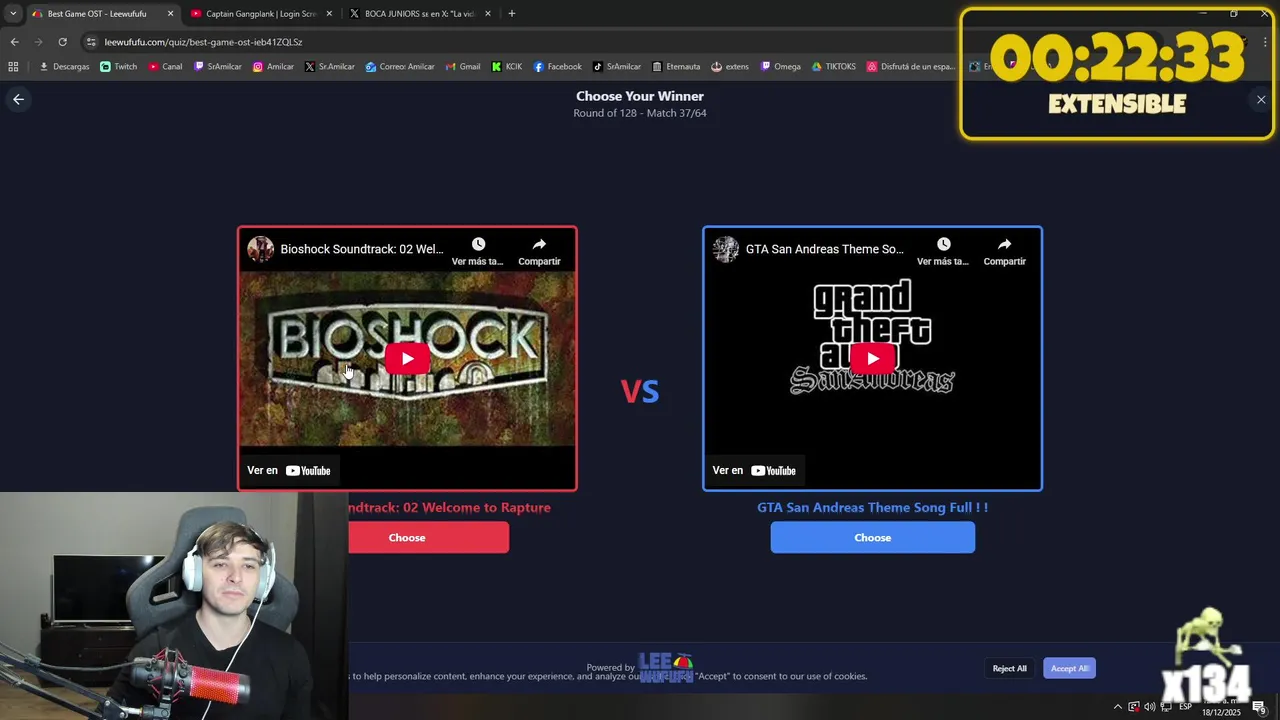Open the Descargas bookmark
Image resolution: width=1280 pixels, height=720 pixels.
pyautogui.click(x=64, y=67)
